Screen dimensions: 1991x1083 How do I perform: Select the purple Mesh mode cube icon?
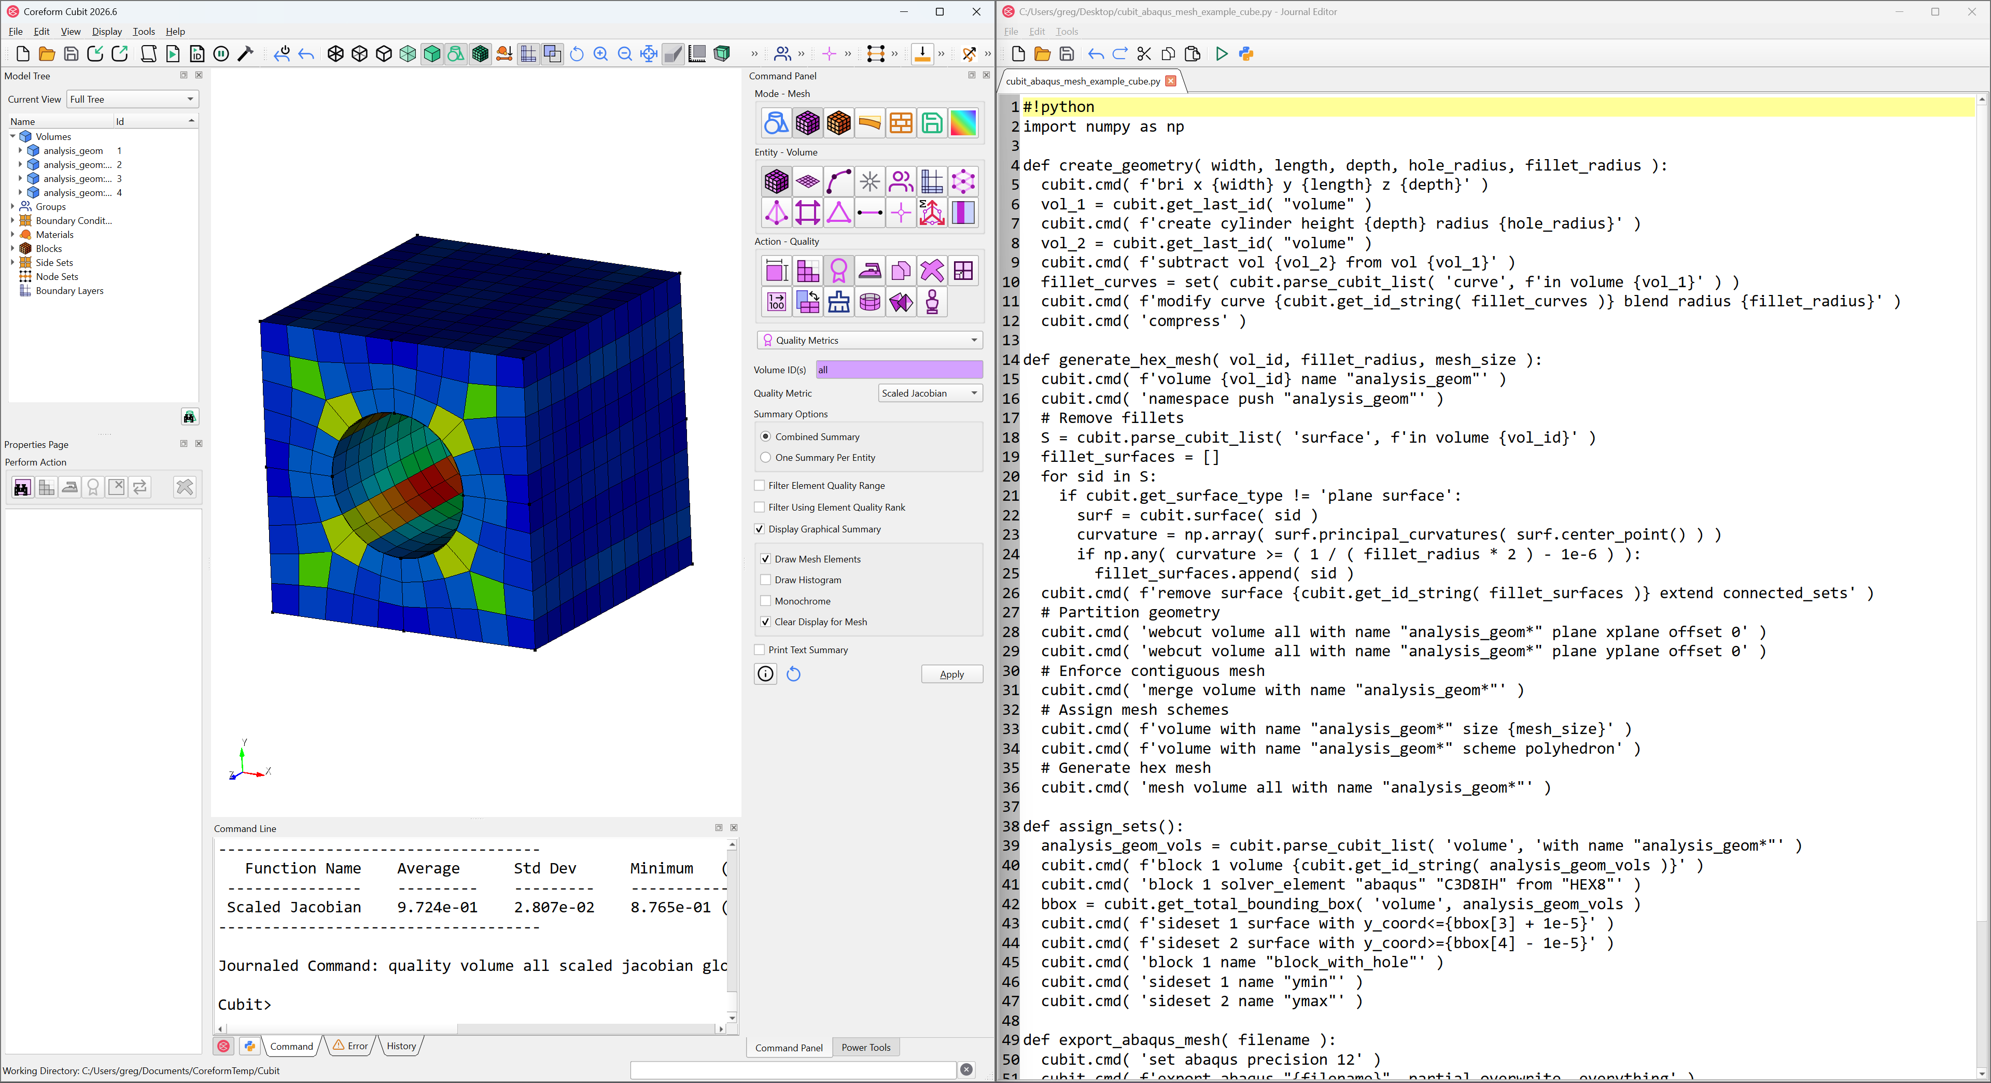point(807,123)
